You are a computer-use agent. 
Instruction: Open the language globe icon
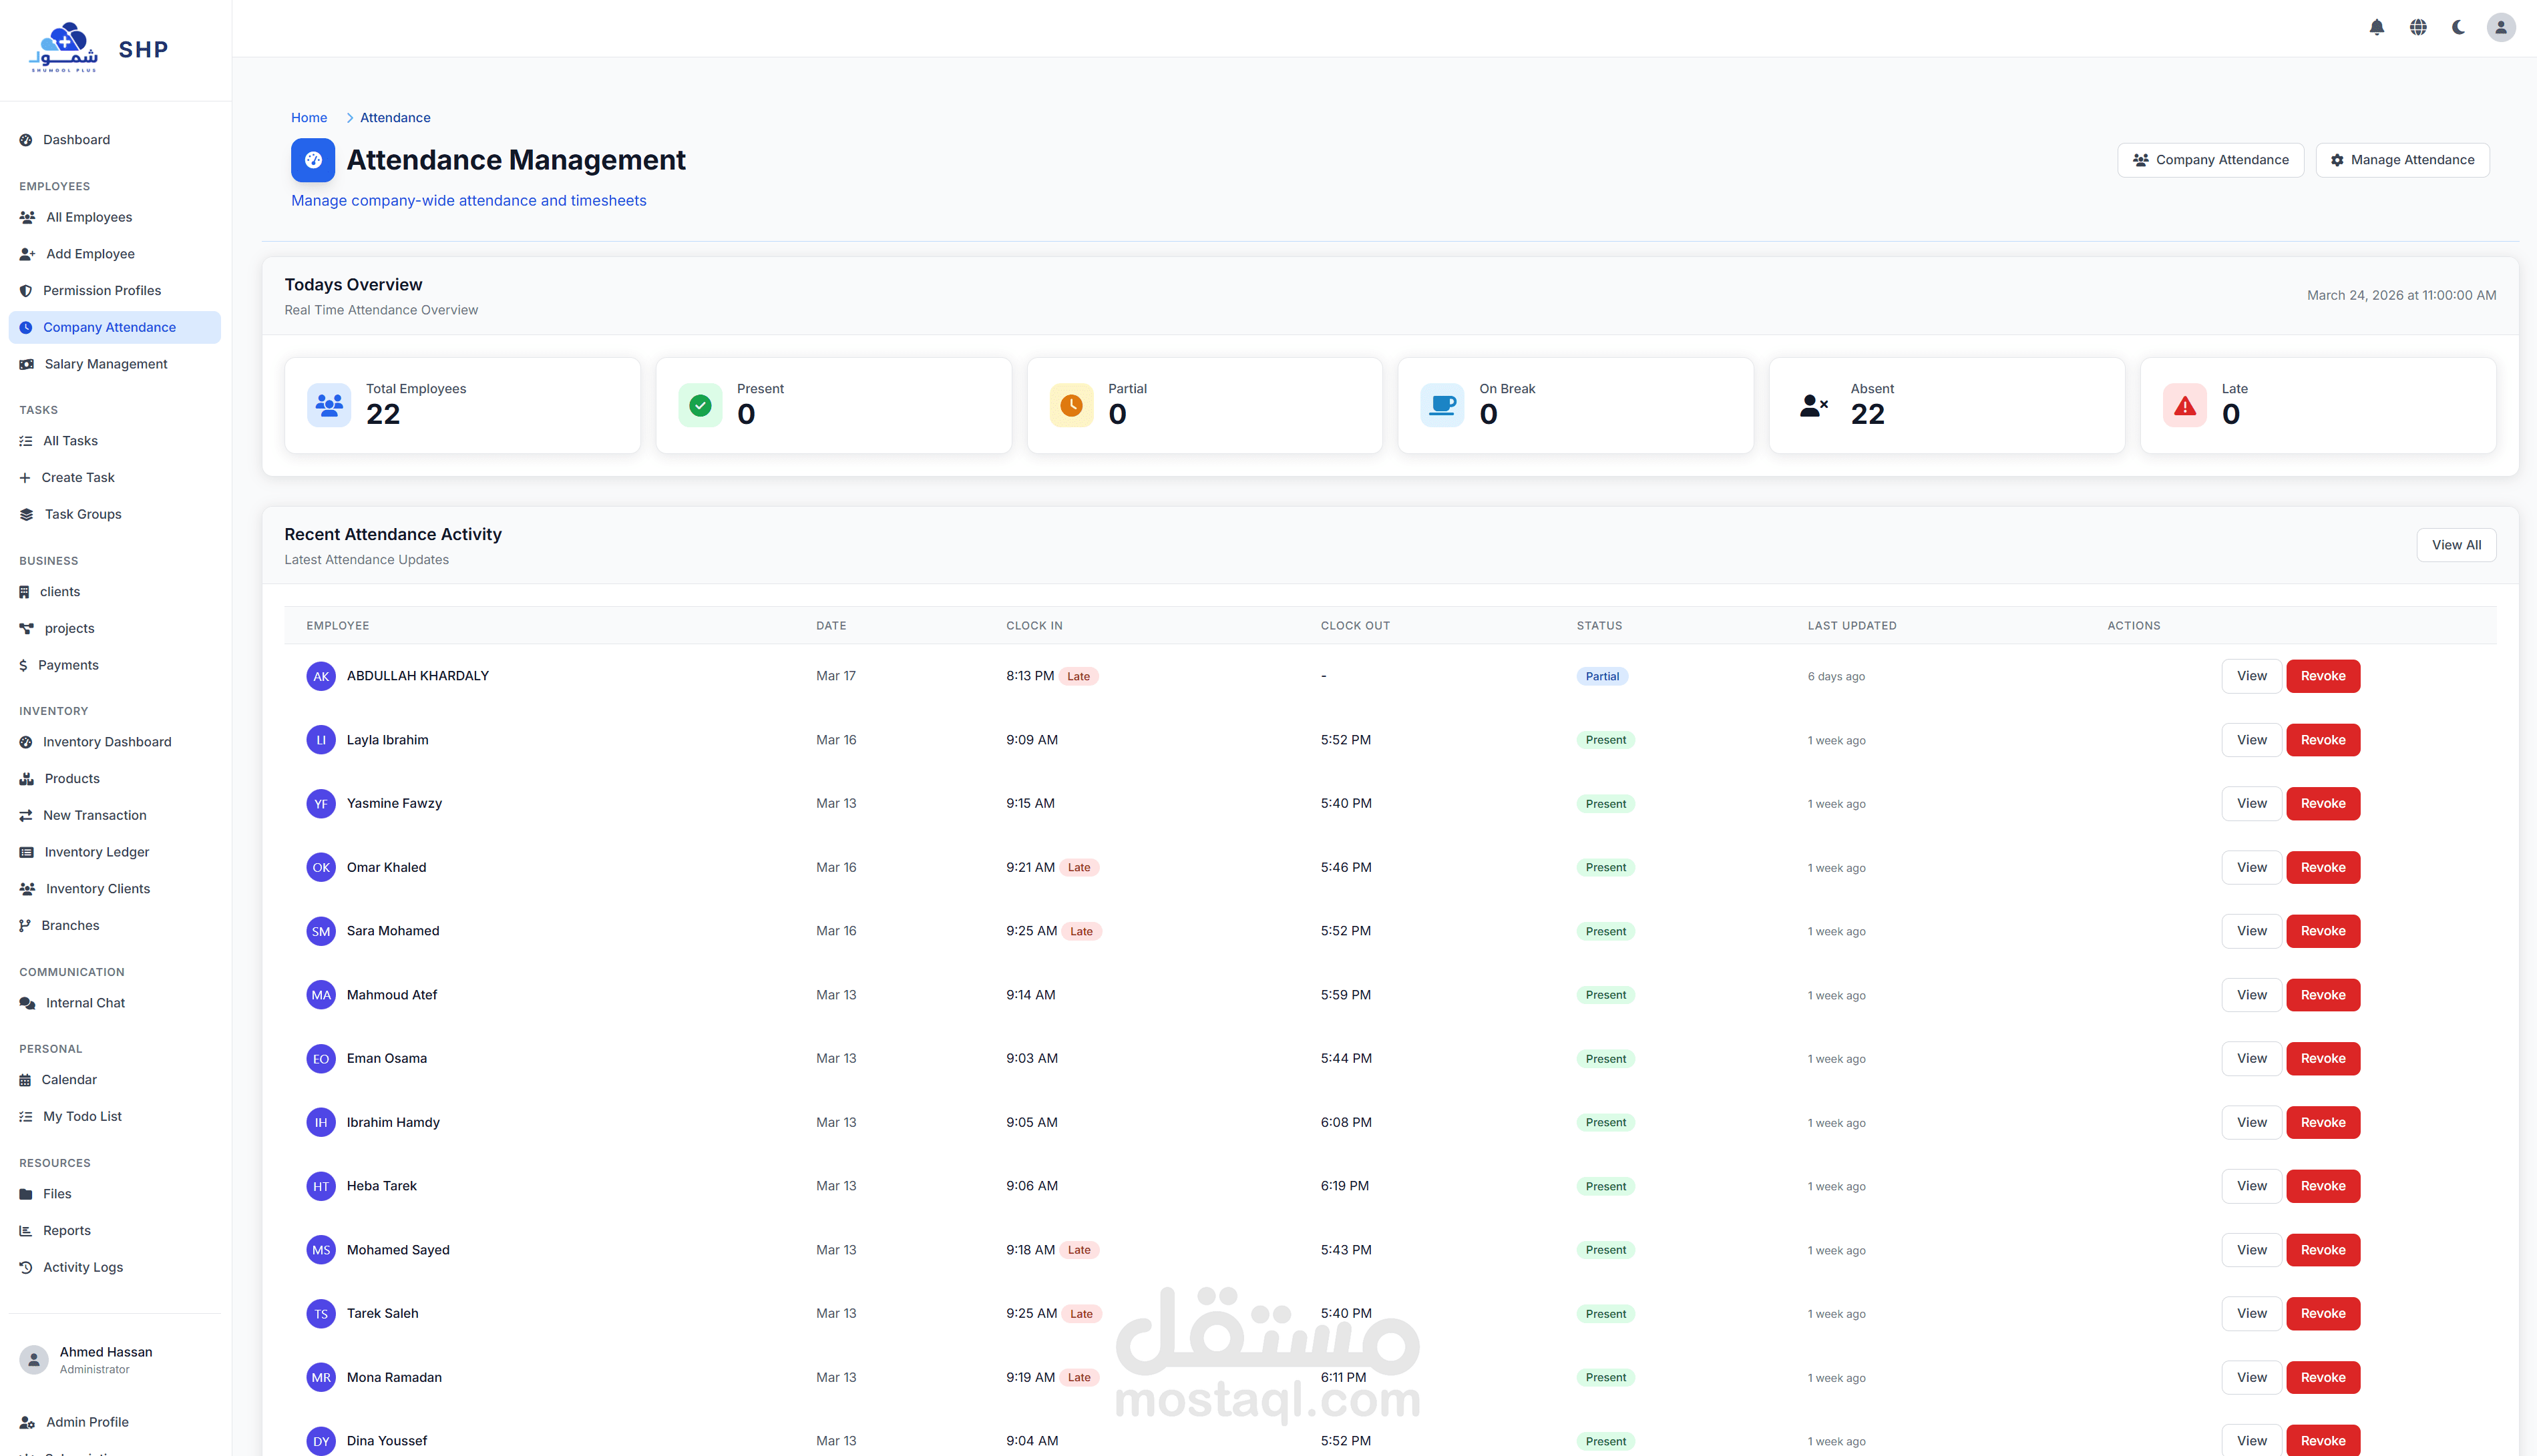pos(2417,27)
